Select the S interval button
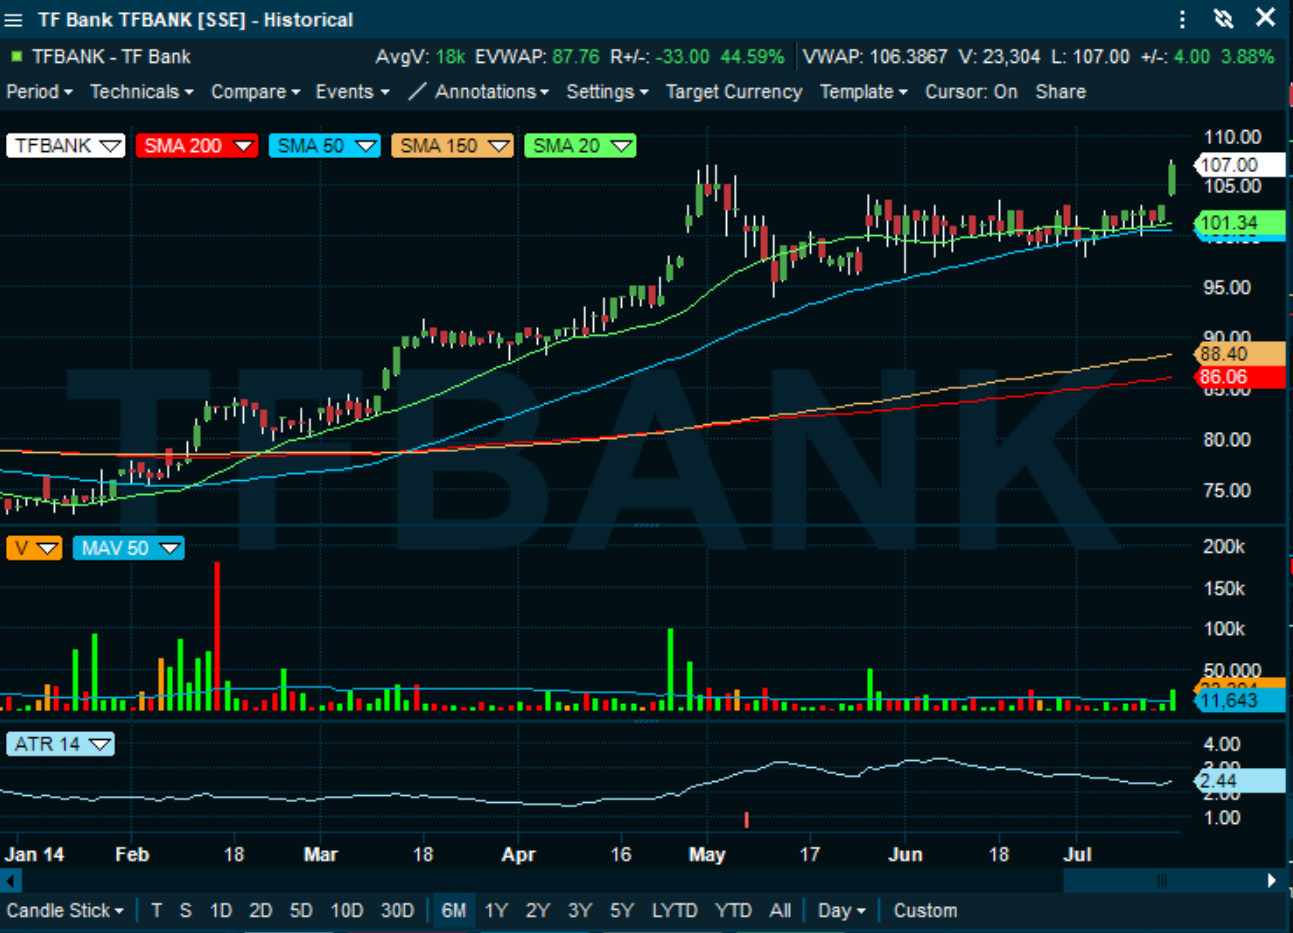The width and height of the screenshot is (1293, 933). [185, 911]
